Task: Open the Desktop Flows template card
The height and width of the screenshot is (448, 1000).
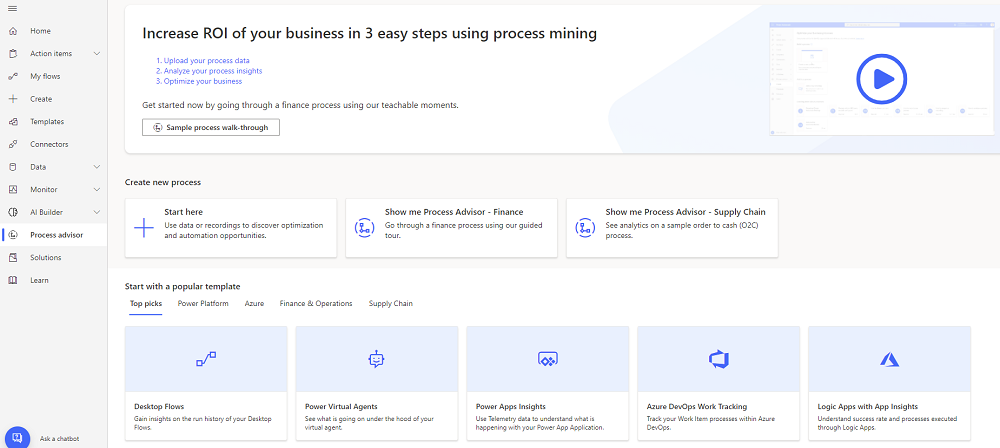Action: click(204, 383)
